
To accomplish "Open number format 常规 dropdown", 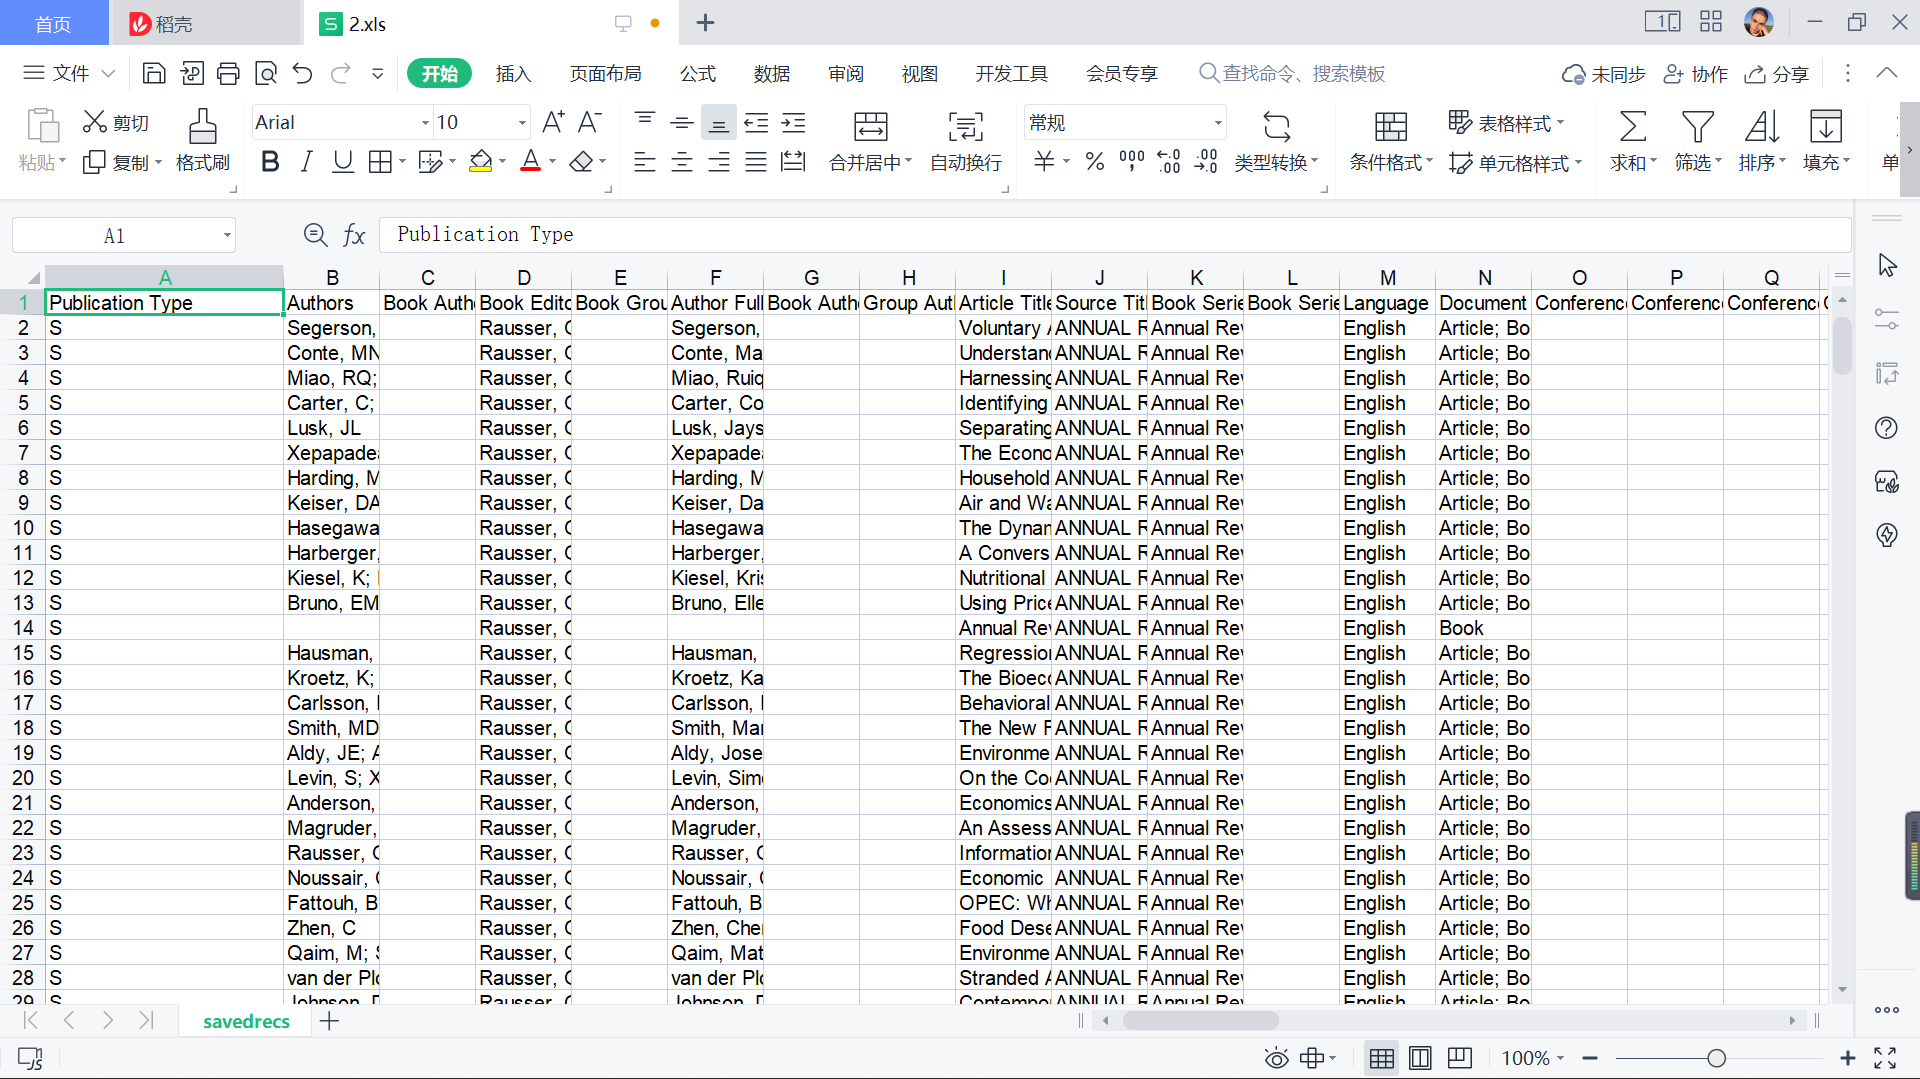I will 1218,122.
